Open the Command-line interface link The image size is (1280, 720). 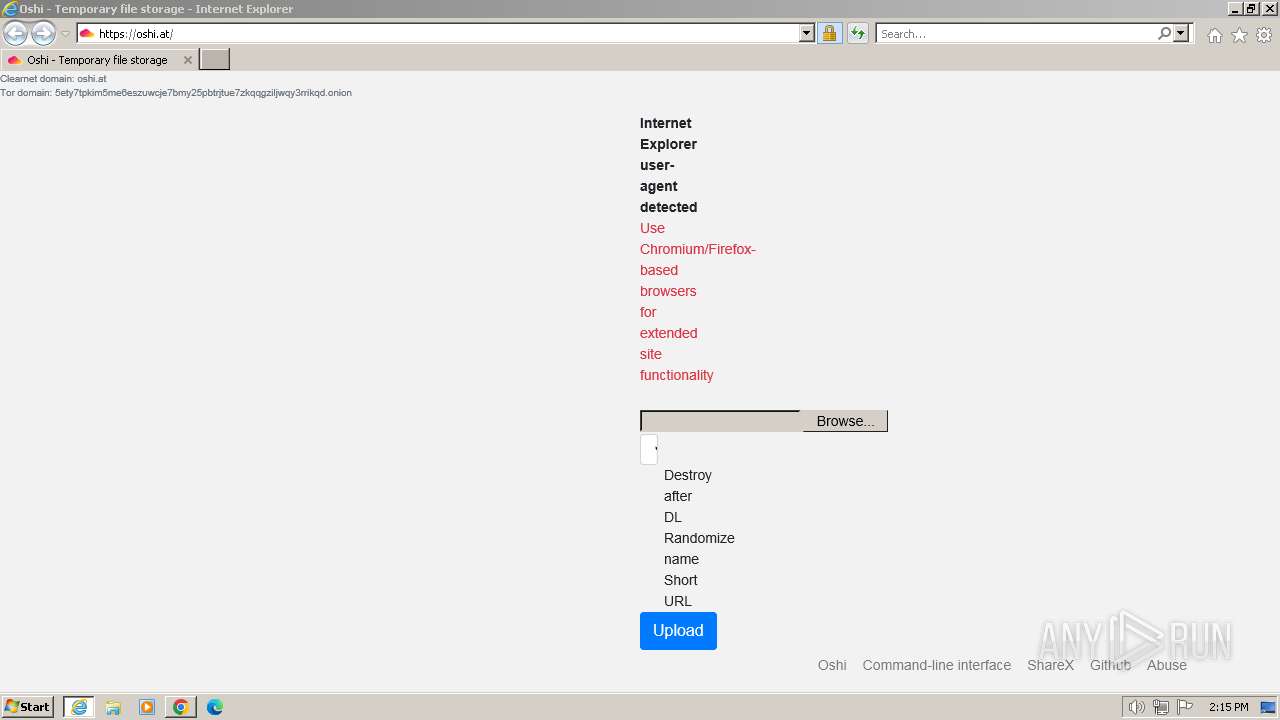(x=937, y=665)
